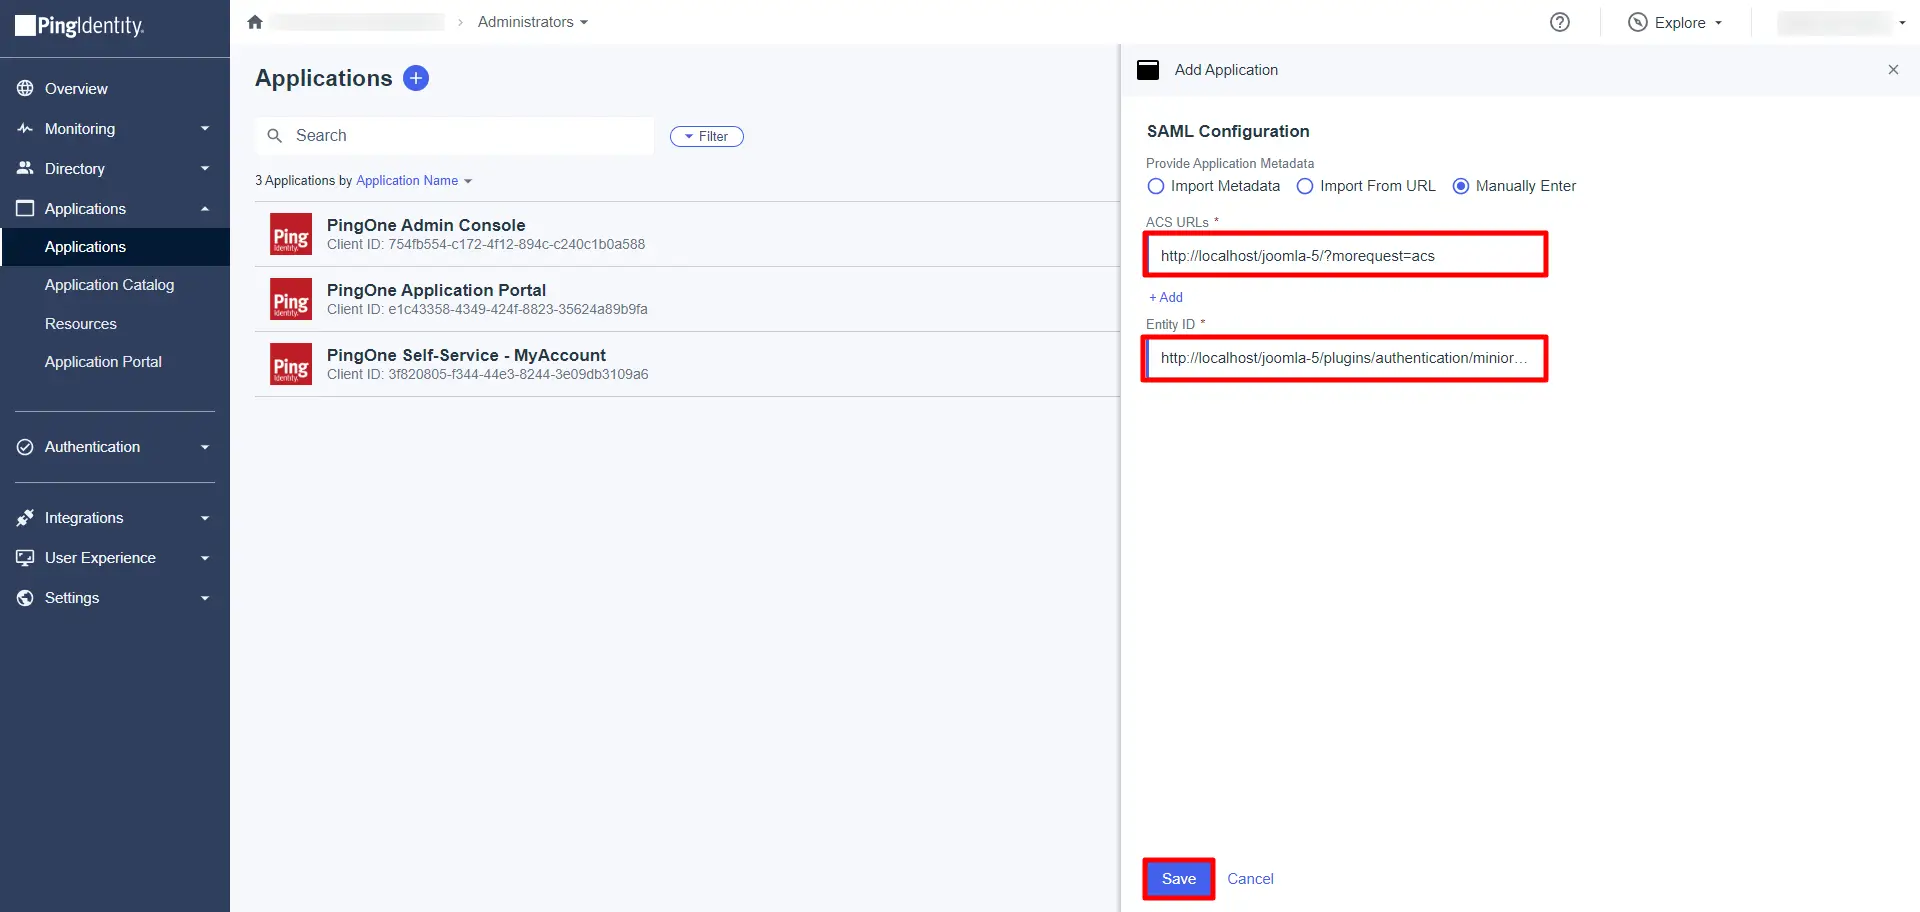The height and width of the screenshot is (912, 1920).
Task: Close the Add Application panel
Action: [1893, 70]
